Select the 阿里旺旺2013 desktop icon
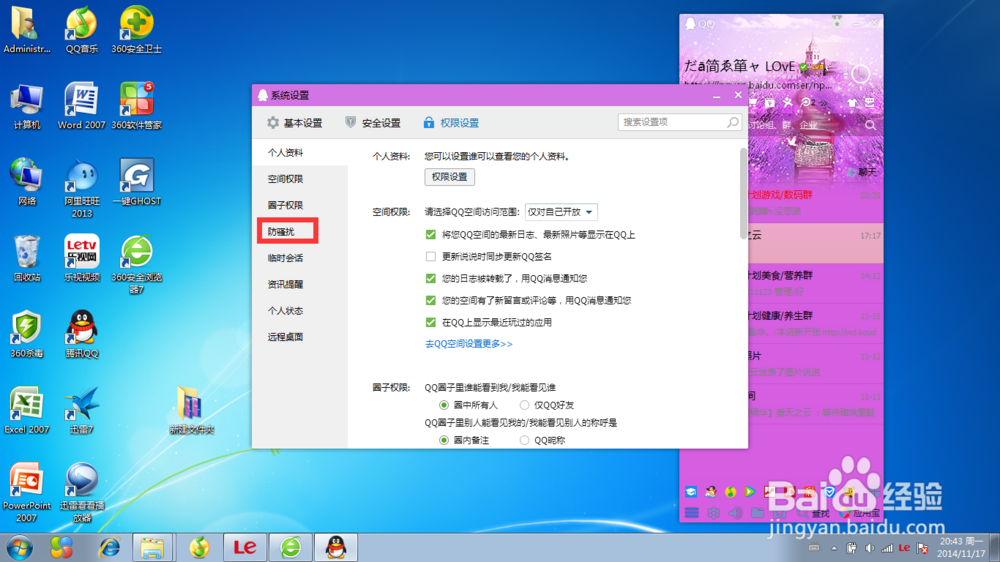Image resolution: width=1000 pixels, height=562 pixels. point(82,188)
